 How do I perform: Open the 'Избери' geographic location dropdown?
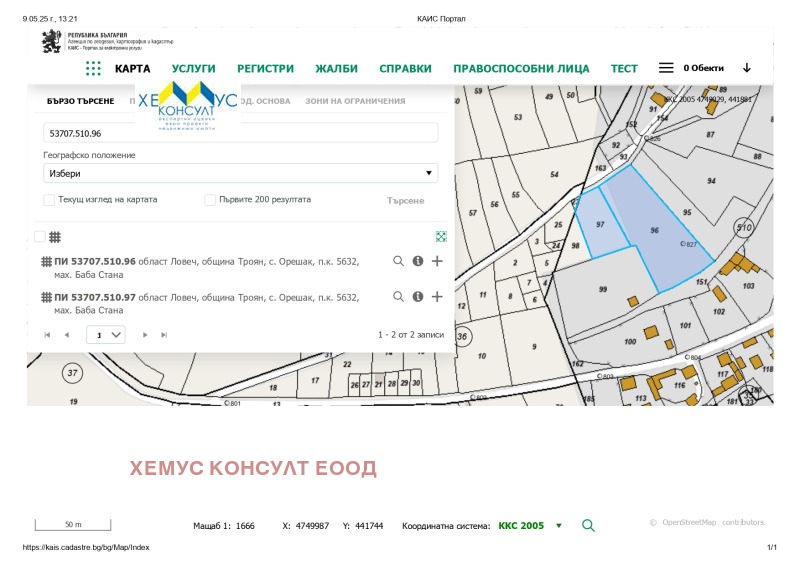tap(240, 173)
